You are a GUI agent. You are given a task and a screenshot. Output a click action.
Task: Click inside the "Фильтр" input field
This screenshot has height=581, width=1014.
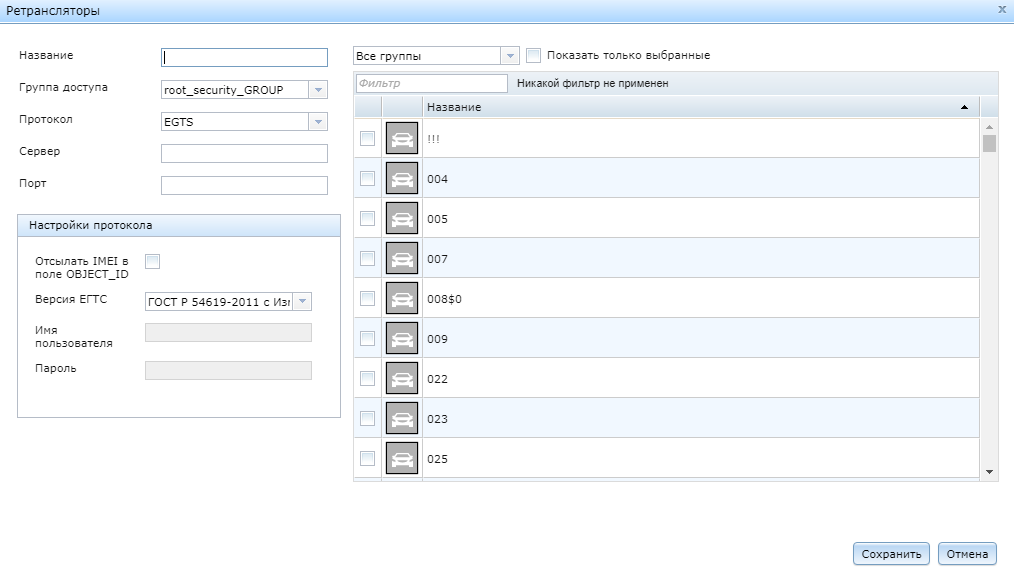click(x=430, y=82)
